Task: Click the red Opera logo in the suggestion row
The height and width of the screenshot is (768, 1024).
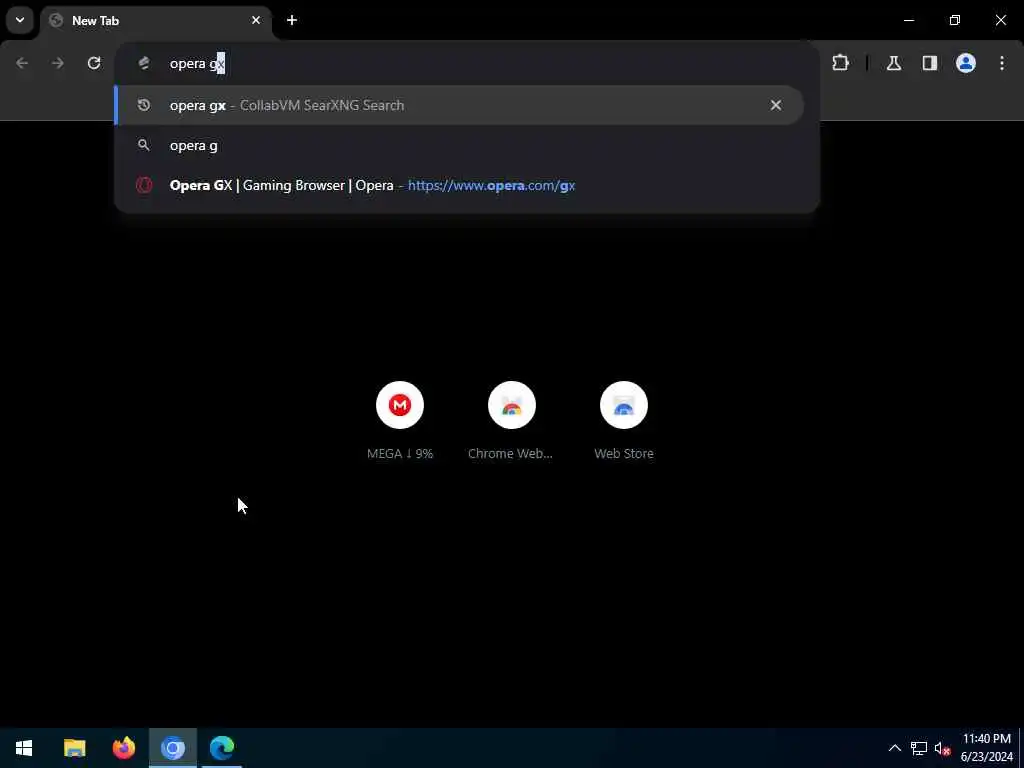Action: click(x=144, y=185)
